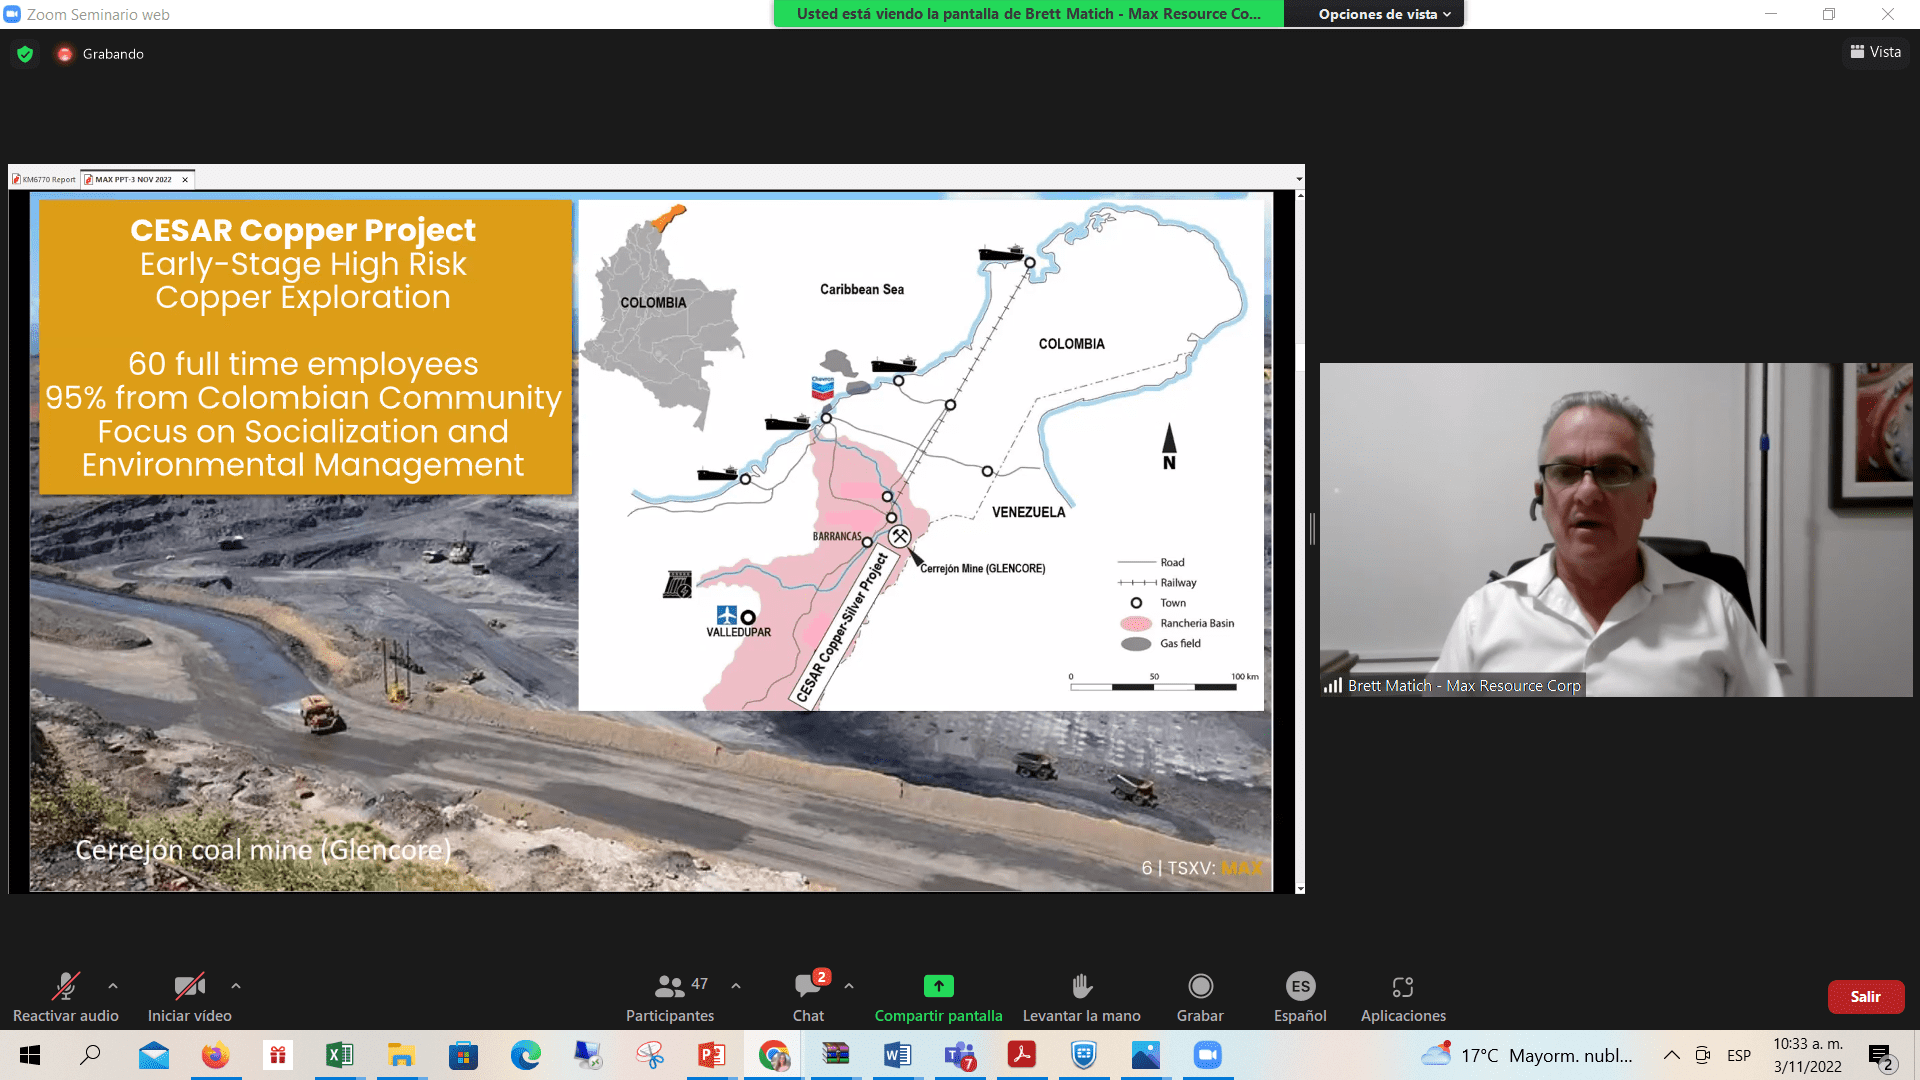Image resolution: width=1920 pixels, height=1080 pixels.
Task: Open the Mail app in taskbar
Action: point(154,1055)
